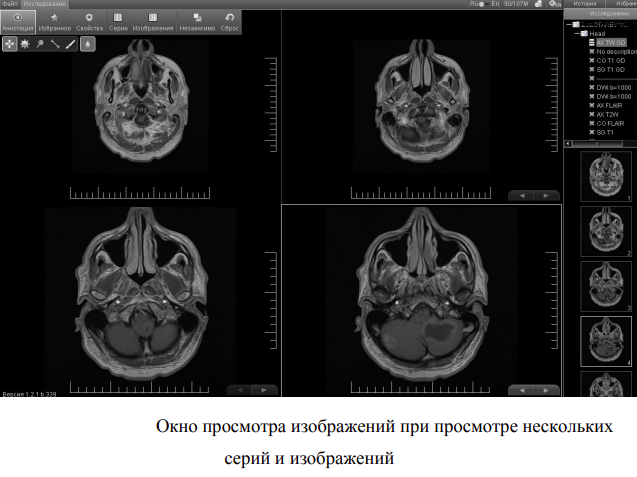Screen dimensions: 637x477
Task: Select the water drop tool
Action: click(x=87, y=45)
